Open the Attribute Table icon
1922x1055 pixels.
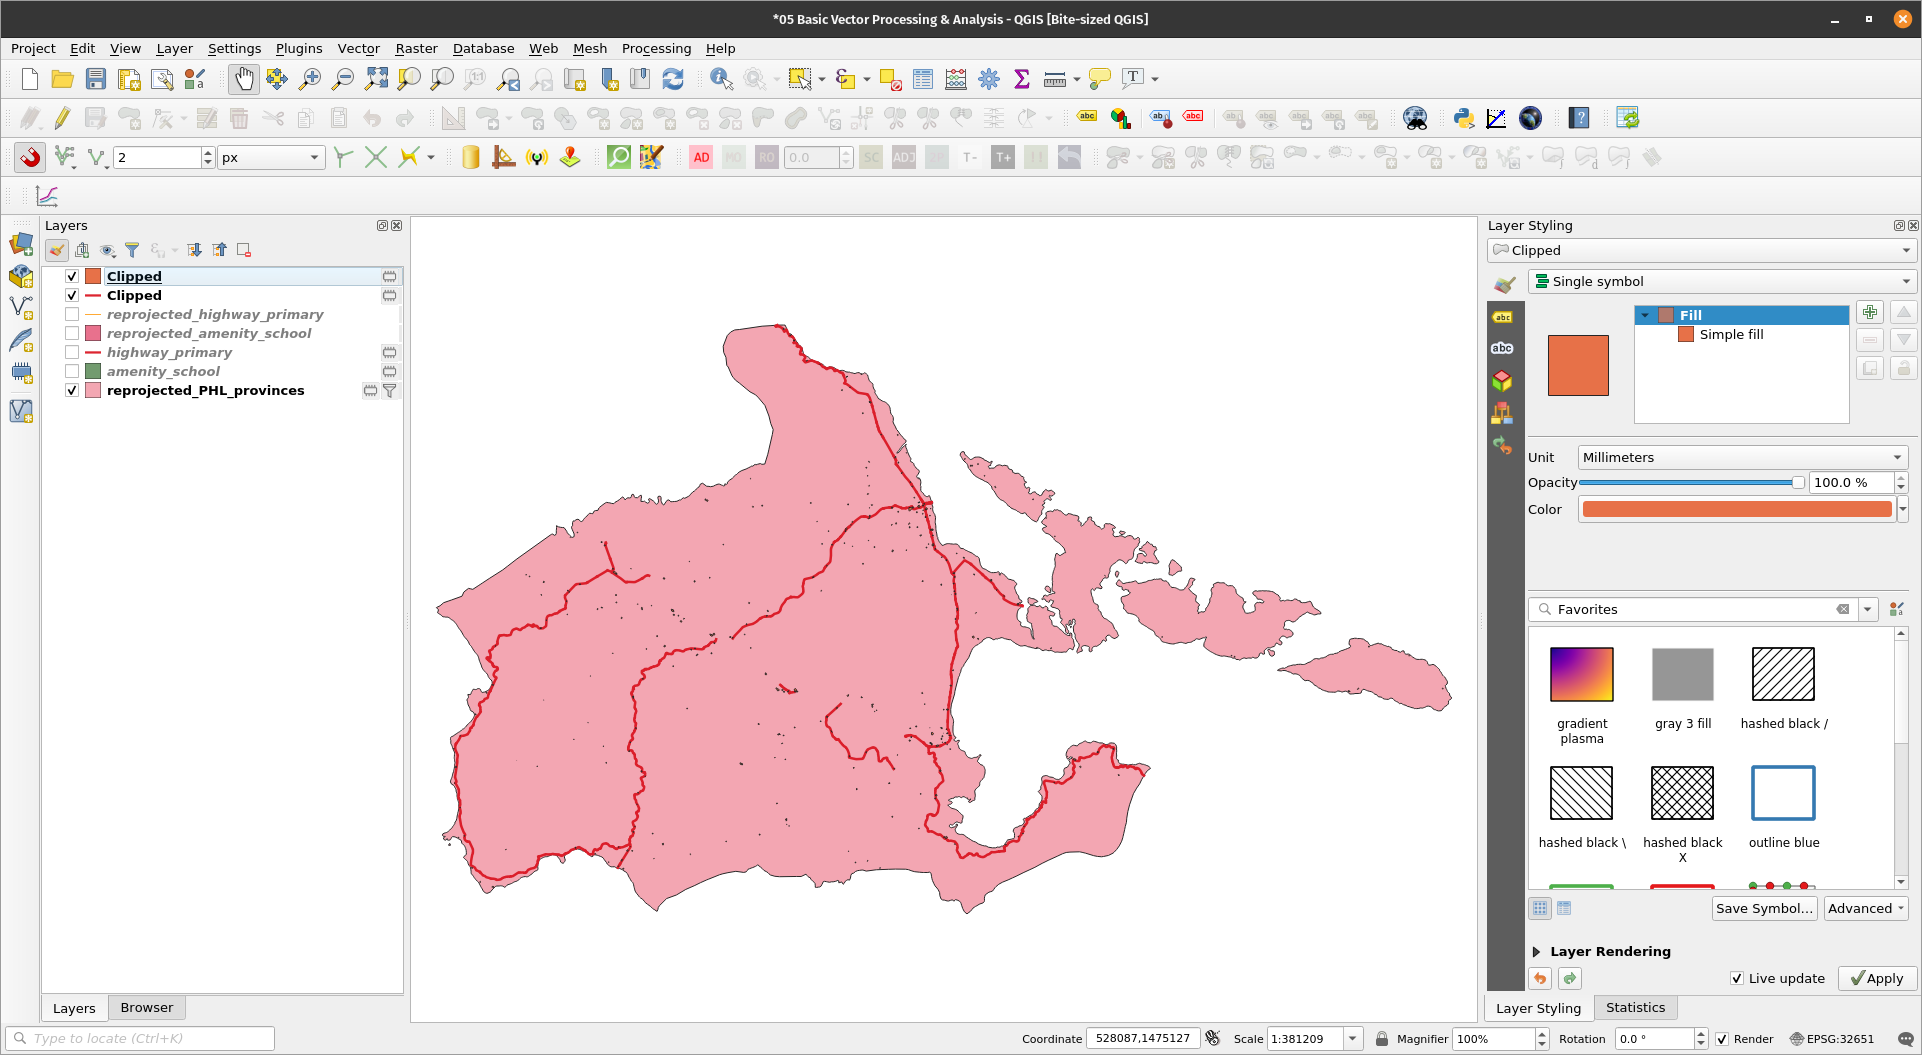923,79
